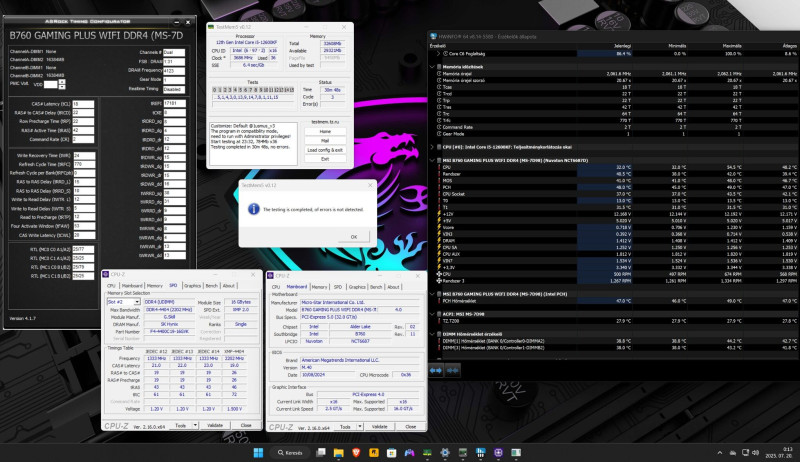Click the yellow app icon on the taskbar
Image resolution: width=800 pixels, height=462 pixels.
[x=374, y=452]
